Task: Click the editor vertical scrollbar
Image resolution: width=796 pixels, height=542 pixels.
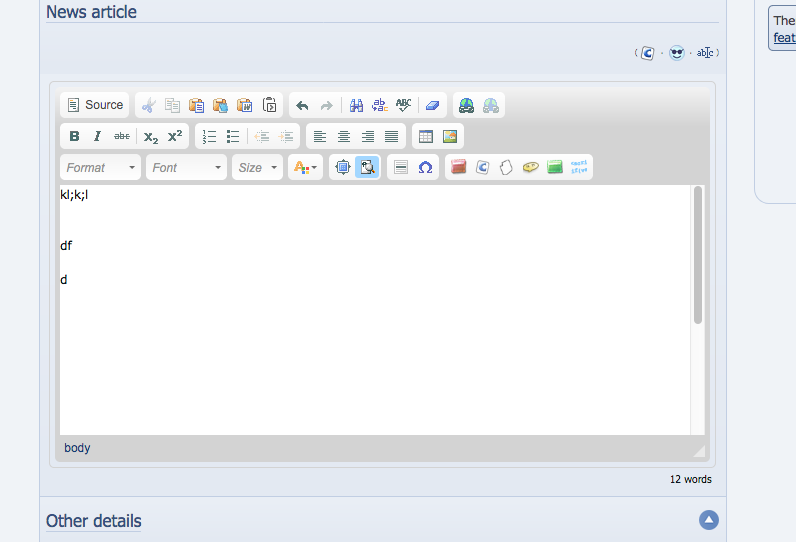Action: click(x=698, y=255)
